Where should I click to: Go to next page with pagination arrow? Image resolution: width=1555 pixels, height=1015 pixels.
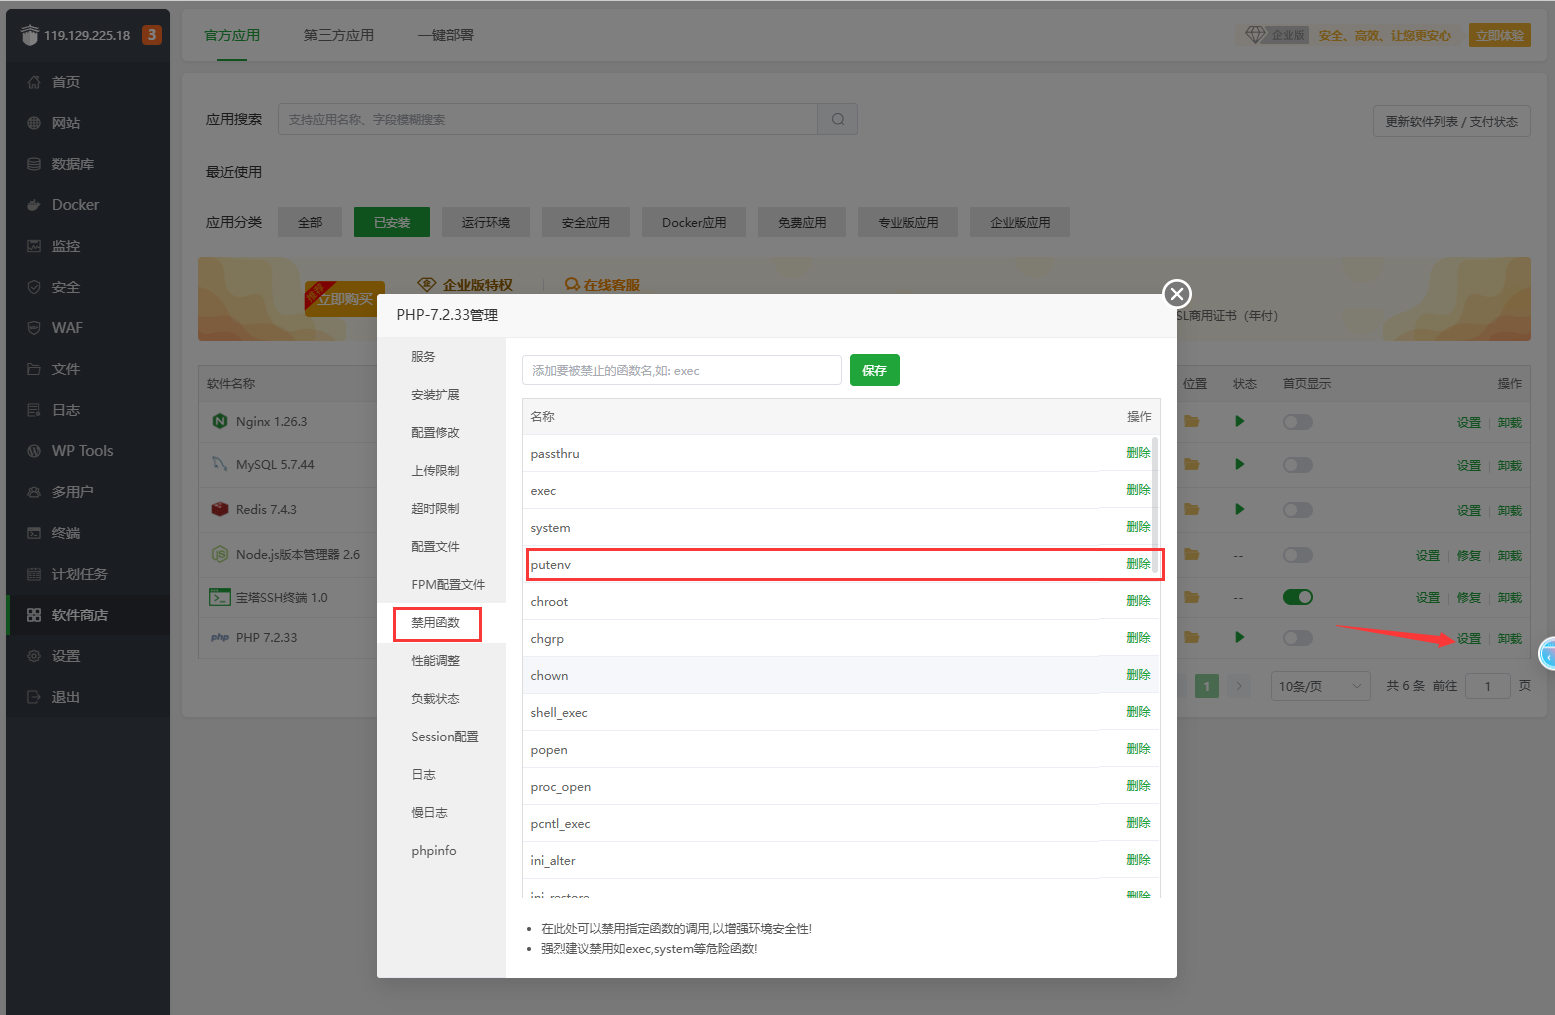click(x=1239, y=686)
